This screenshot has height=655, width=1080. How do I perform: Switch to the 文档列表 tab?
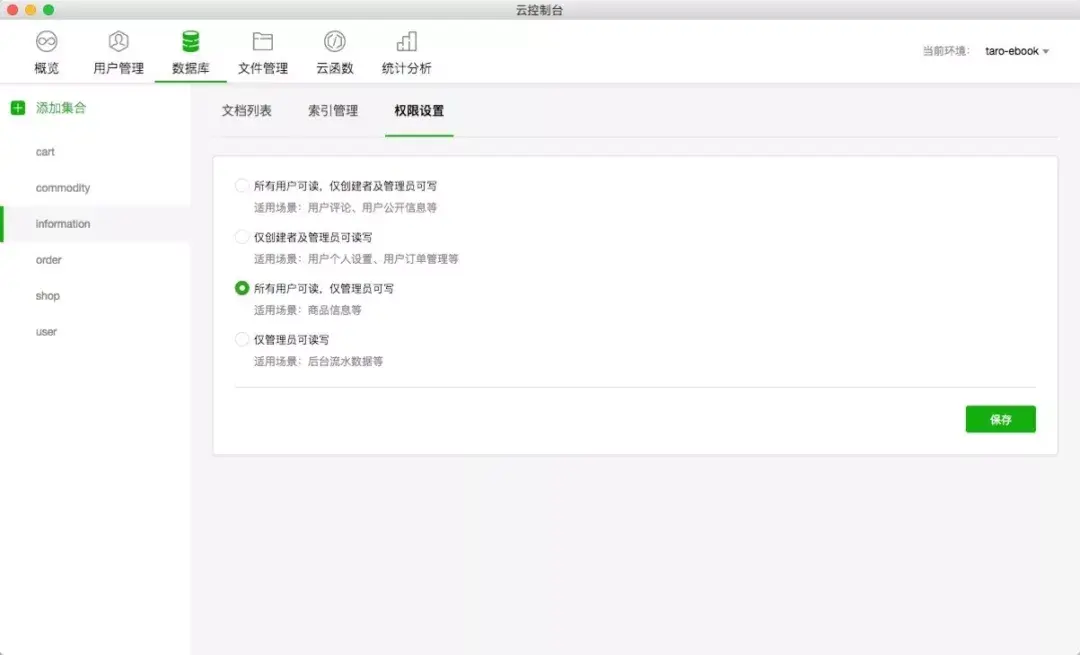coord(247,111)
